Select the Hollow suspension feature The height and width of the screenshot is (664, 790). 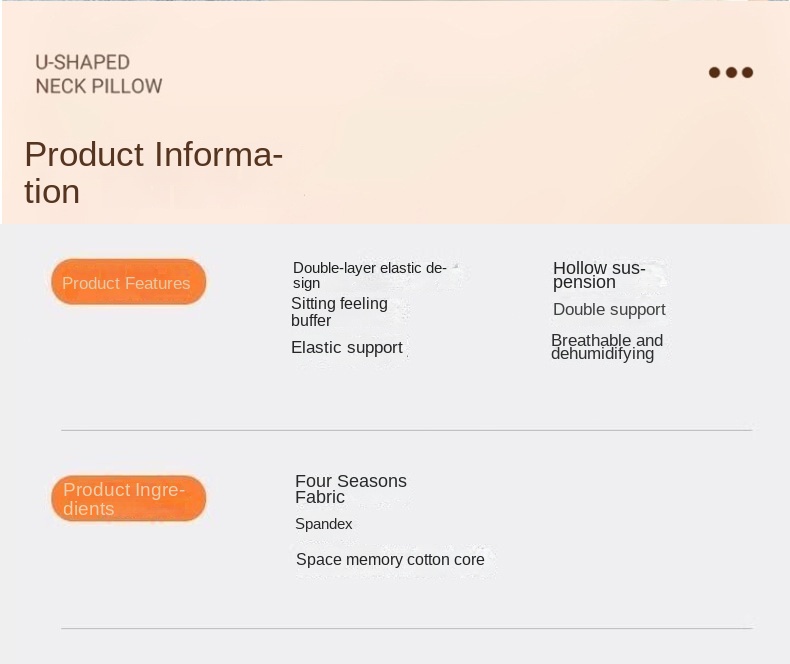(x=599, y=275)
